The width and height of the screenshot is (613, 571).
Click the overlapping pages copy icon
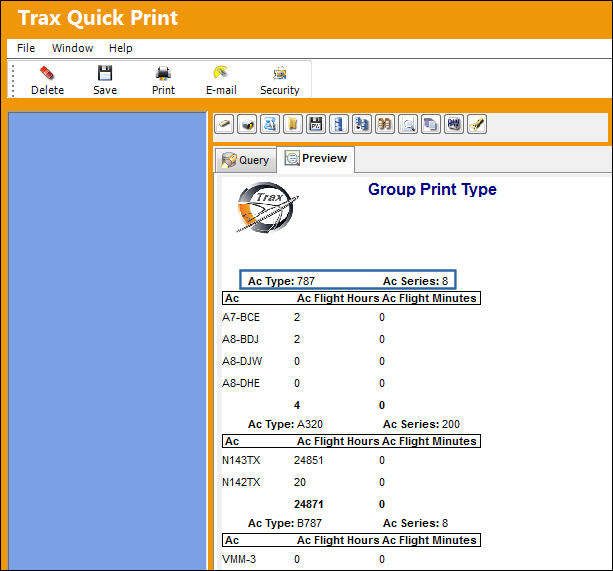pos(431,124)
